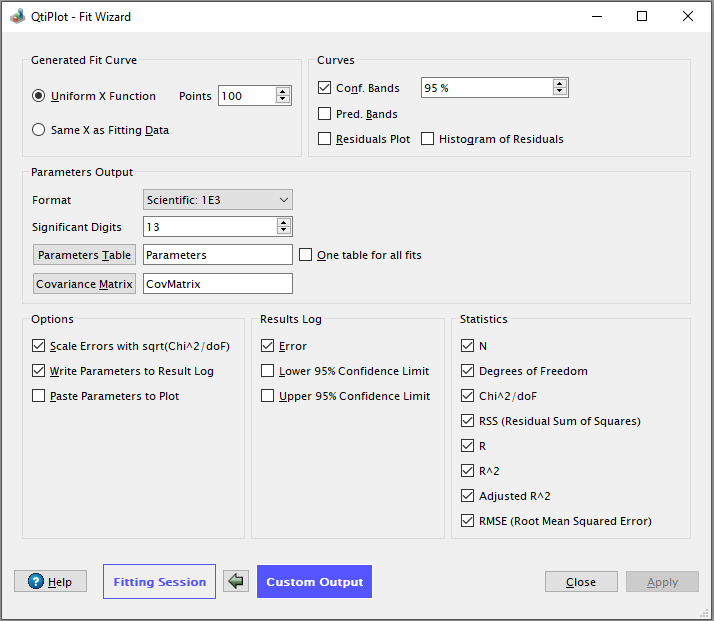714x621 pixels.
Task: Click the QtiPlot app icon in title bar
Action: (x=17, y=16)
